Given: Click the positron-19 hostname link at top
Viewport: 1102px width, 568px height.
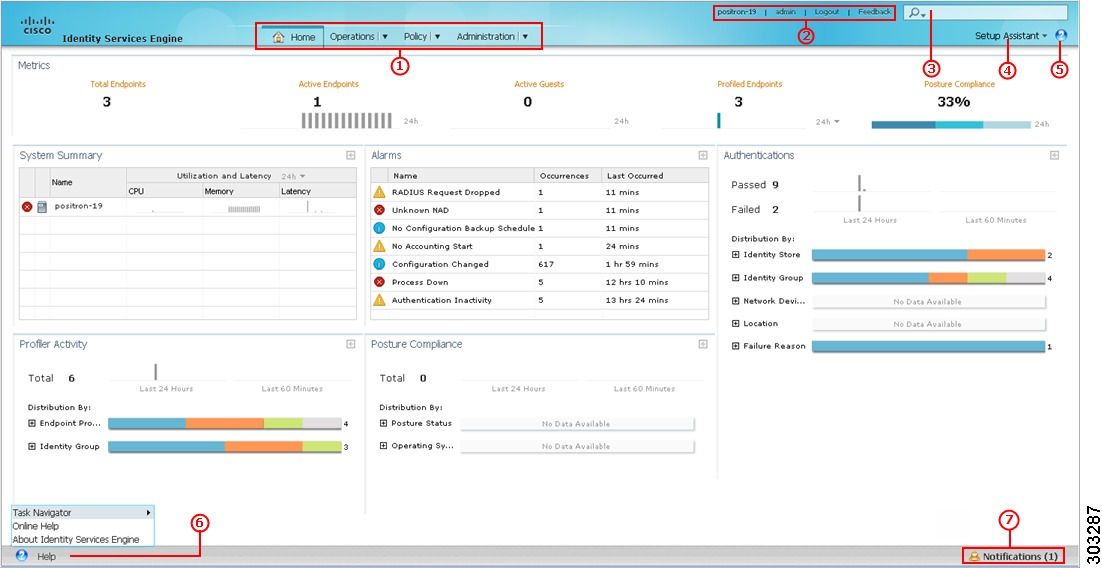Looking at the screenshot, I should [x=737, y=12].
